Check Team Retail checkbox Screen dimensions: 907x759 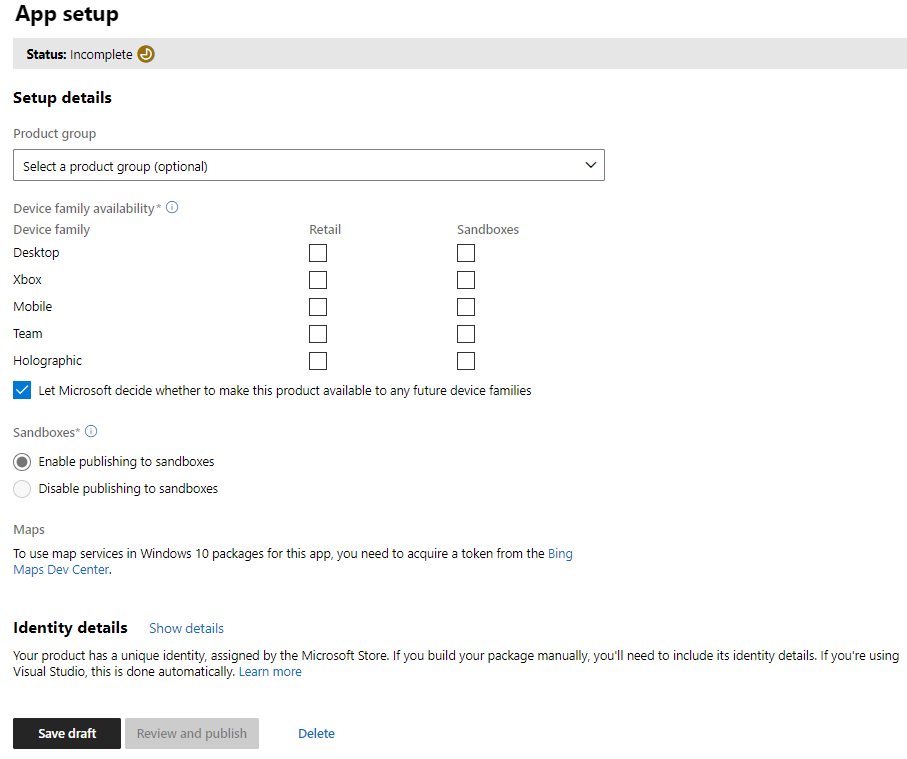(318, 334)
